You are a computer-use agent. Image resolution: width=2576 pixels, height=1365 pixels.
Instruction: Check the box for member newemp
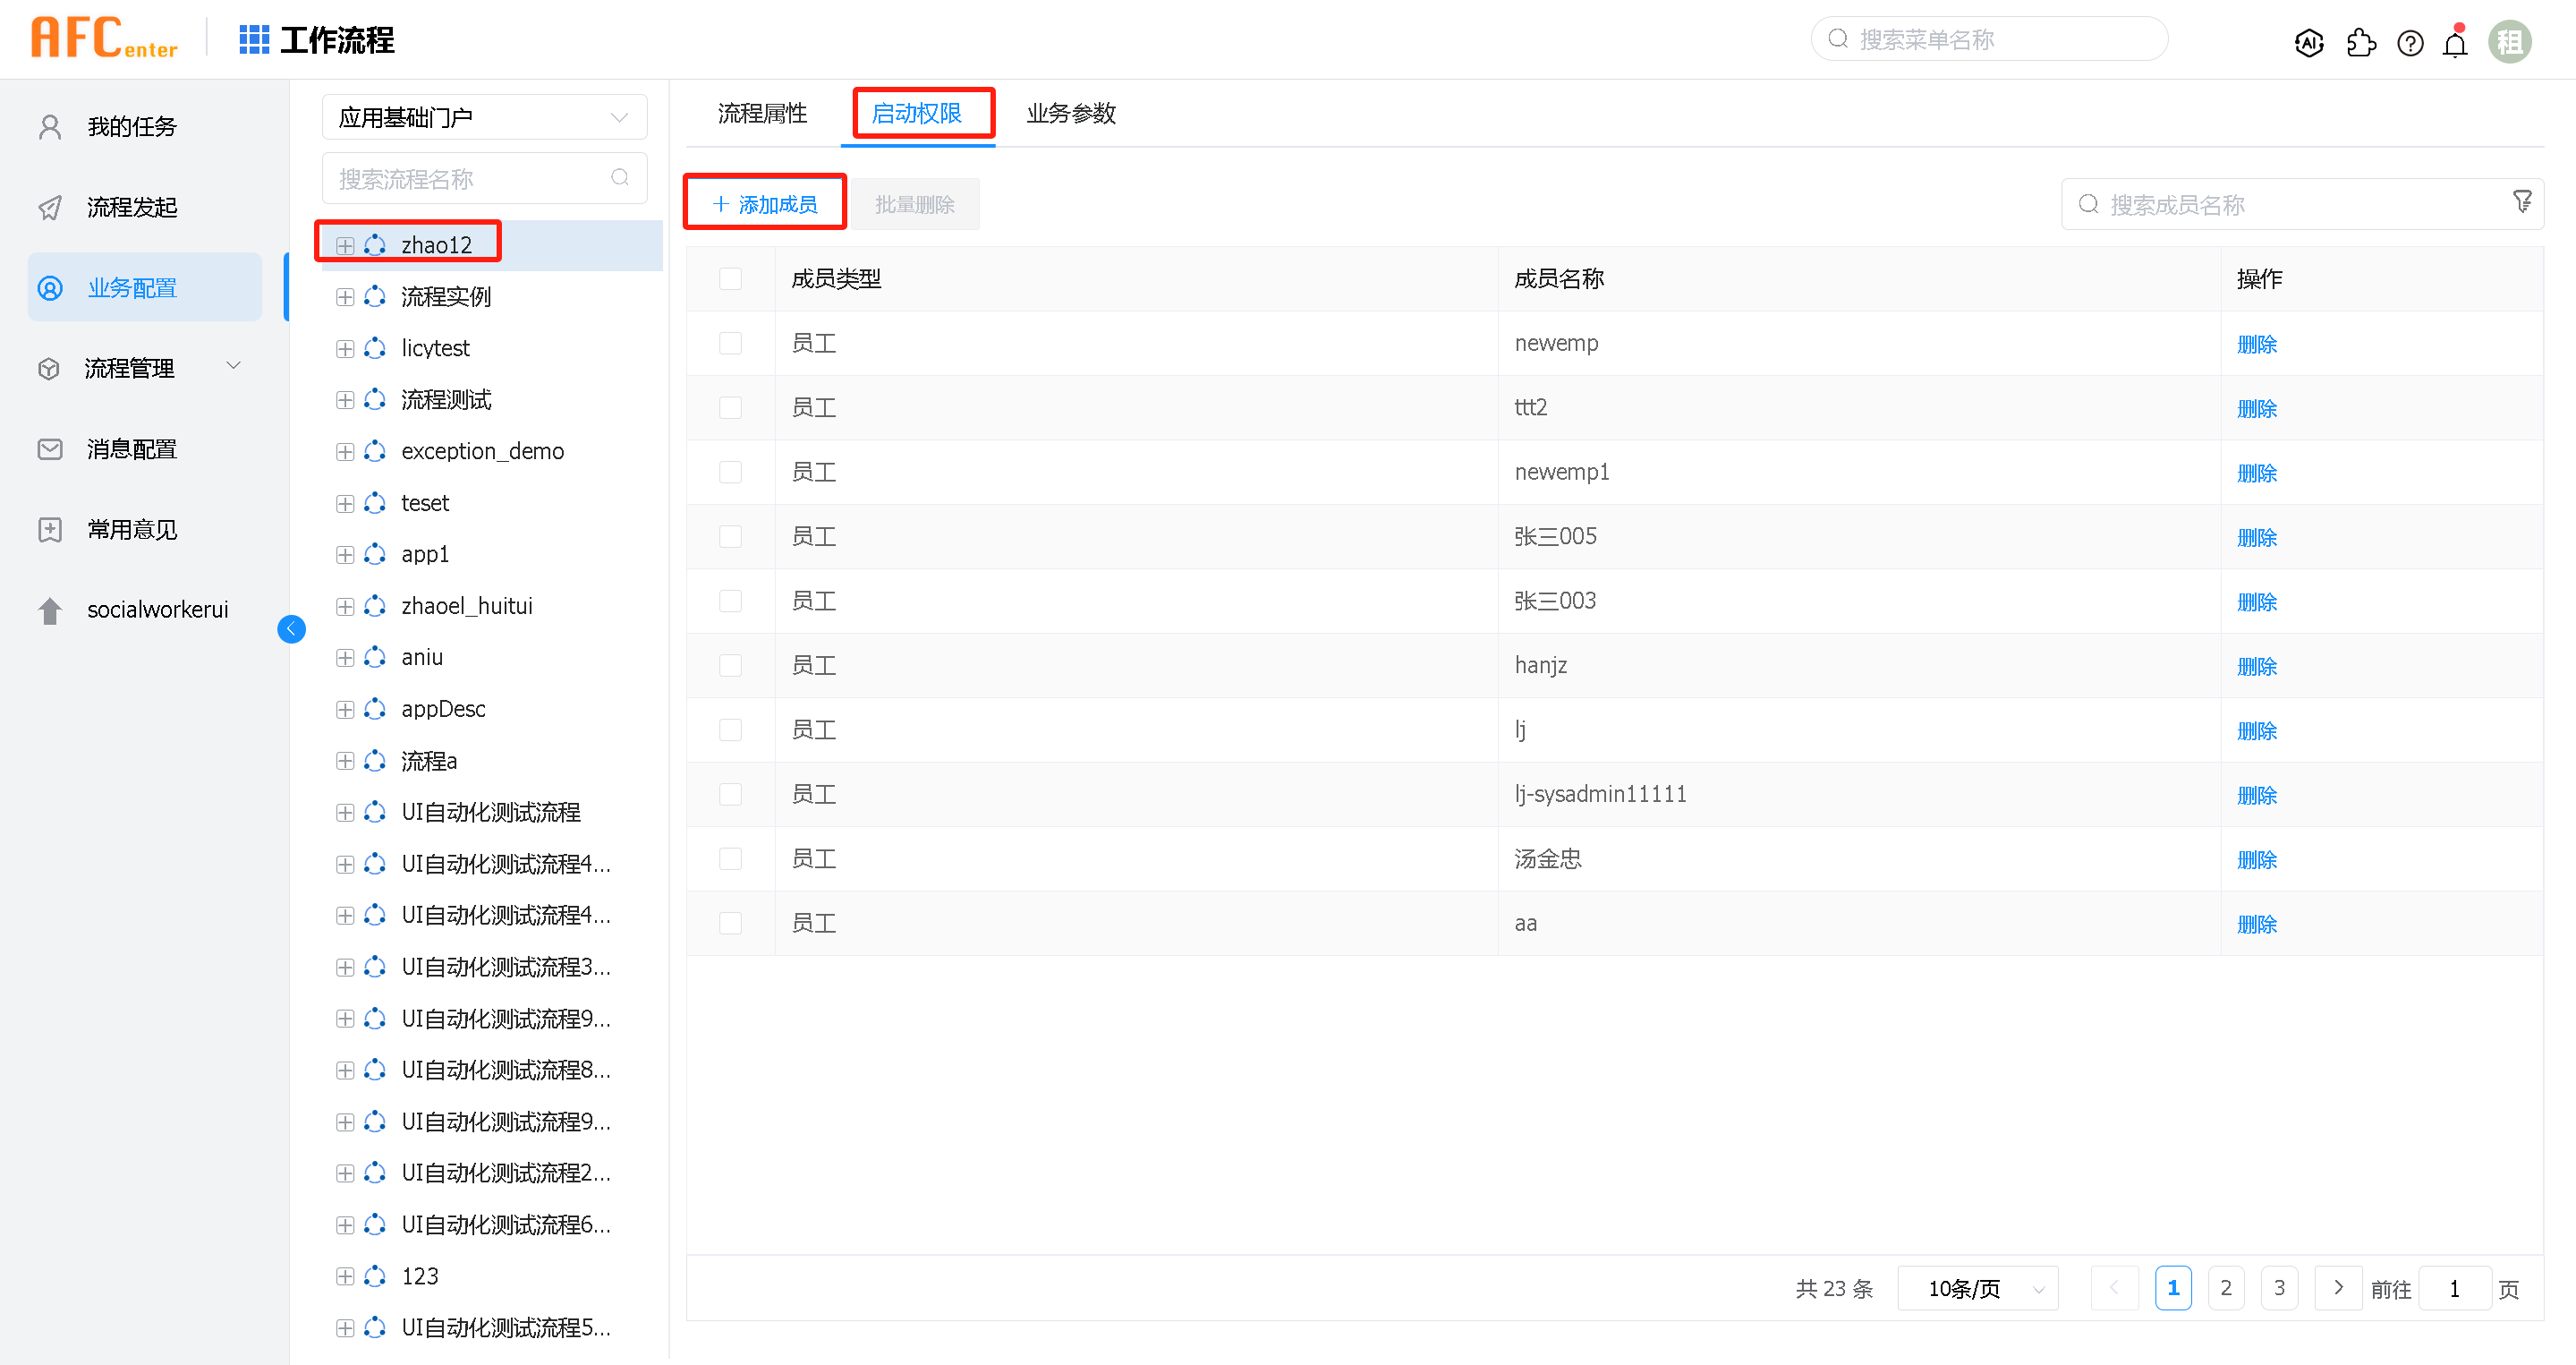point(730,343)
